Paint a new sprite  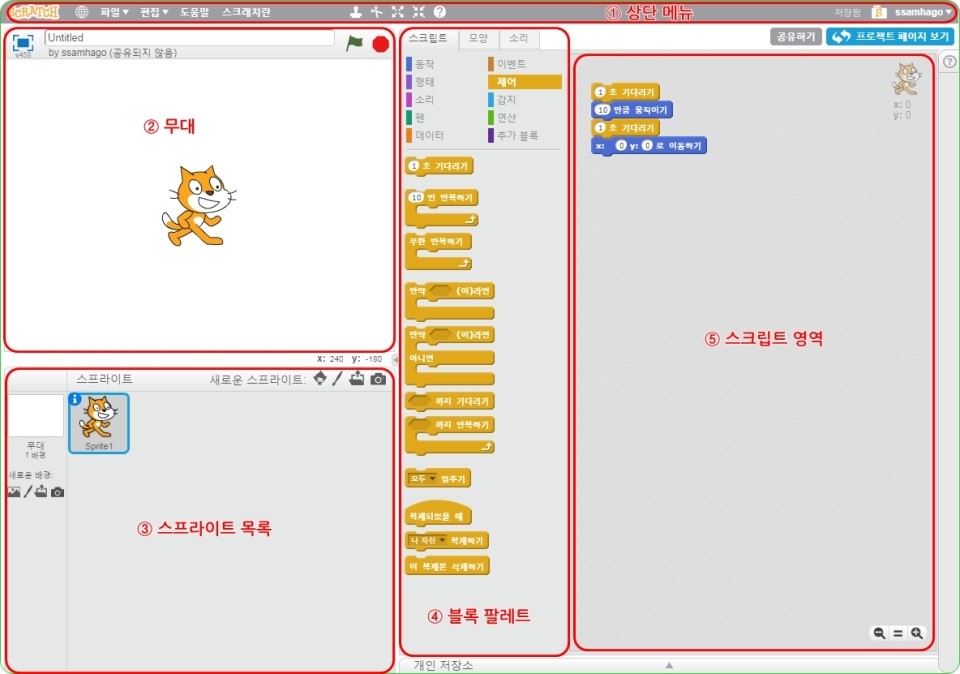click(337, 379)
